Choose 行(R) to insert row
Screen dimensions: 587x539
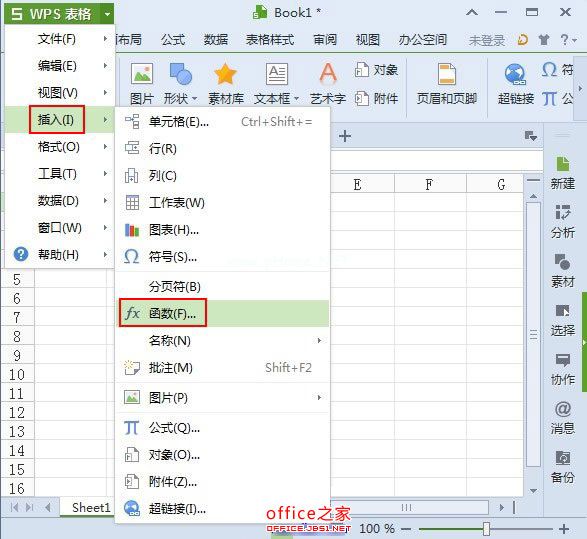(223, 149)
